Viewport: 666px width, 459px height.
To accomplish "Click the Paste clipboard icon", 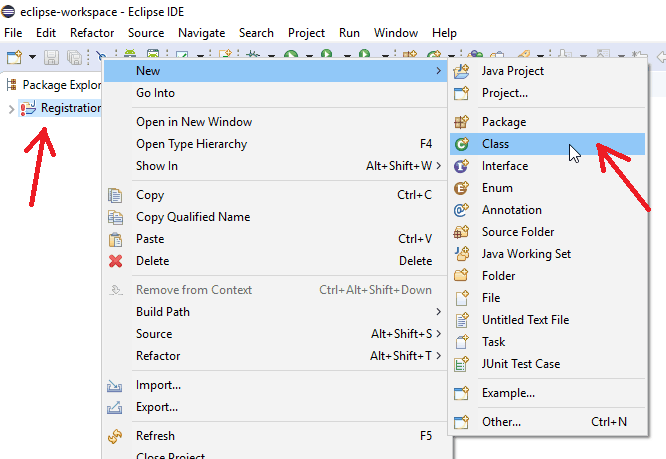I will [115, 239].
